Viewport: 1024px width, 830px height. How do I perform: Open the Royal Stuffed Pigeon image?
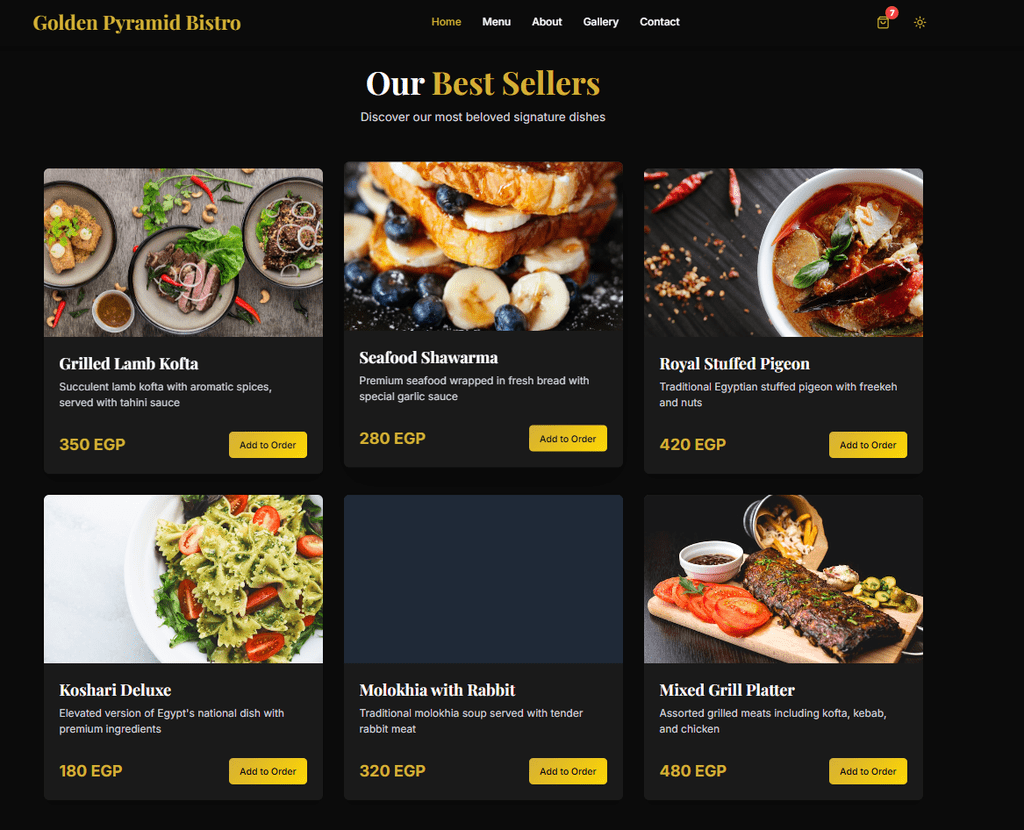tap(784, 253)
